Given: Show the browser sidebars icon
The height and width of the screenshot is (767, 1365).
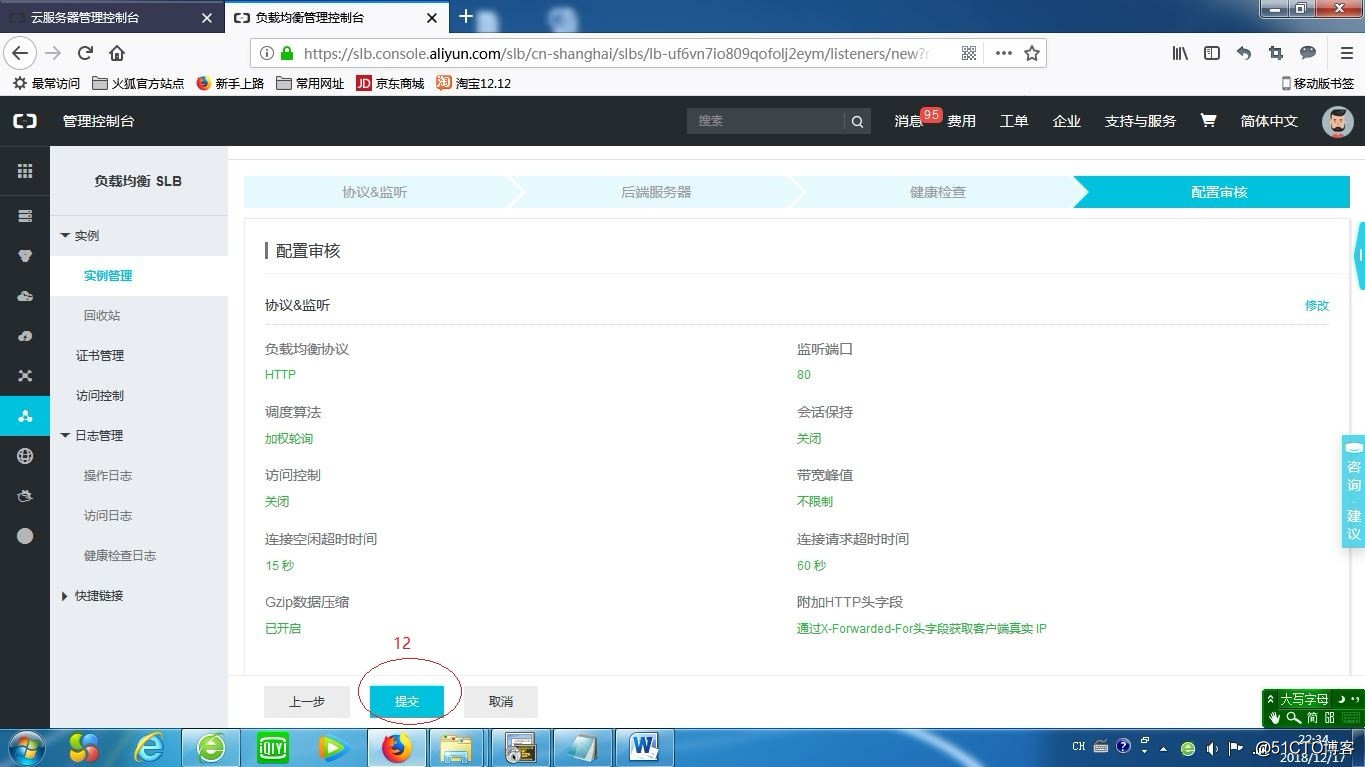Looking at the screenshot, I should point(1212,53).
